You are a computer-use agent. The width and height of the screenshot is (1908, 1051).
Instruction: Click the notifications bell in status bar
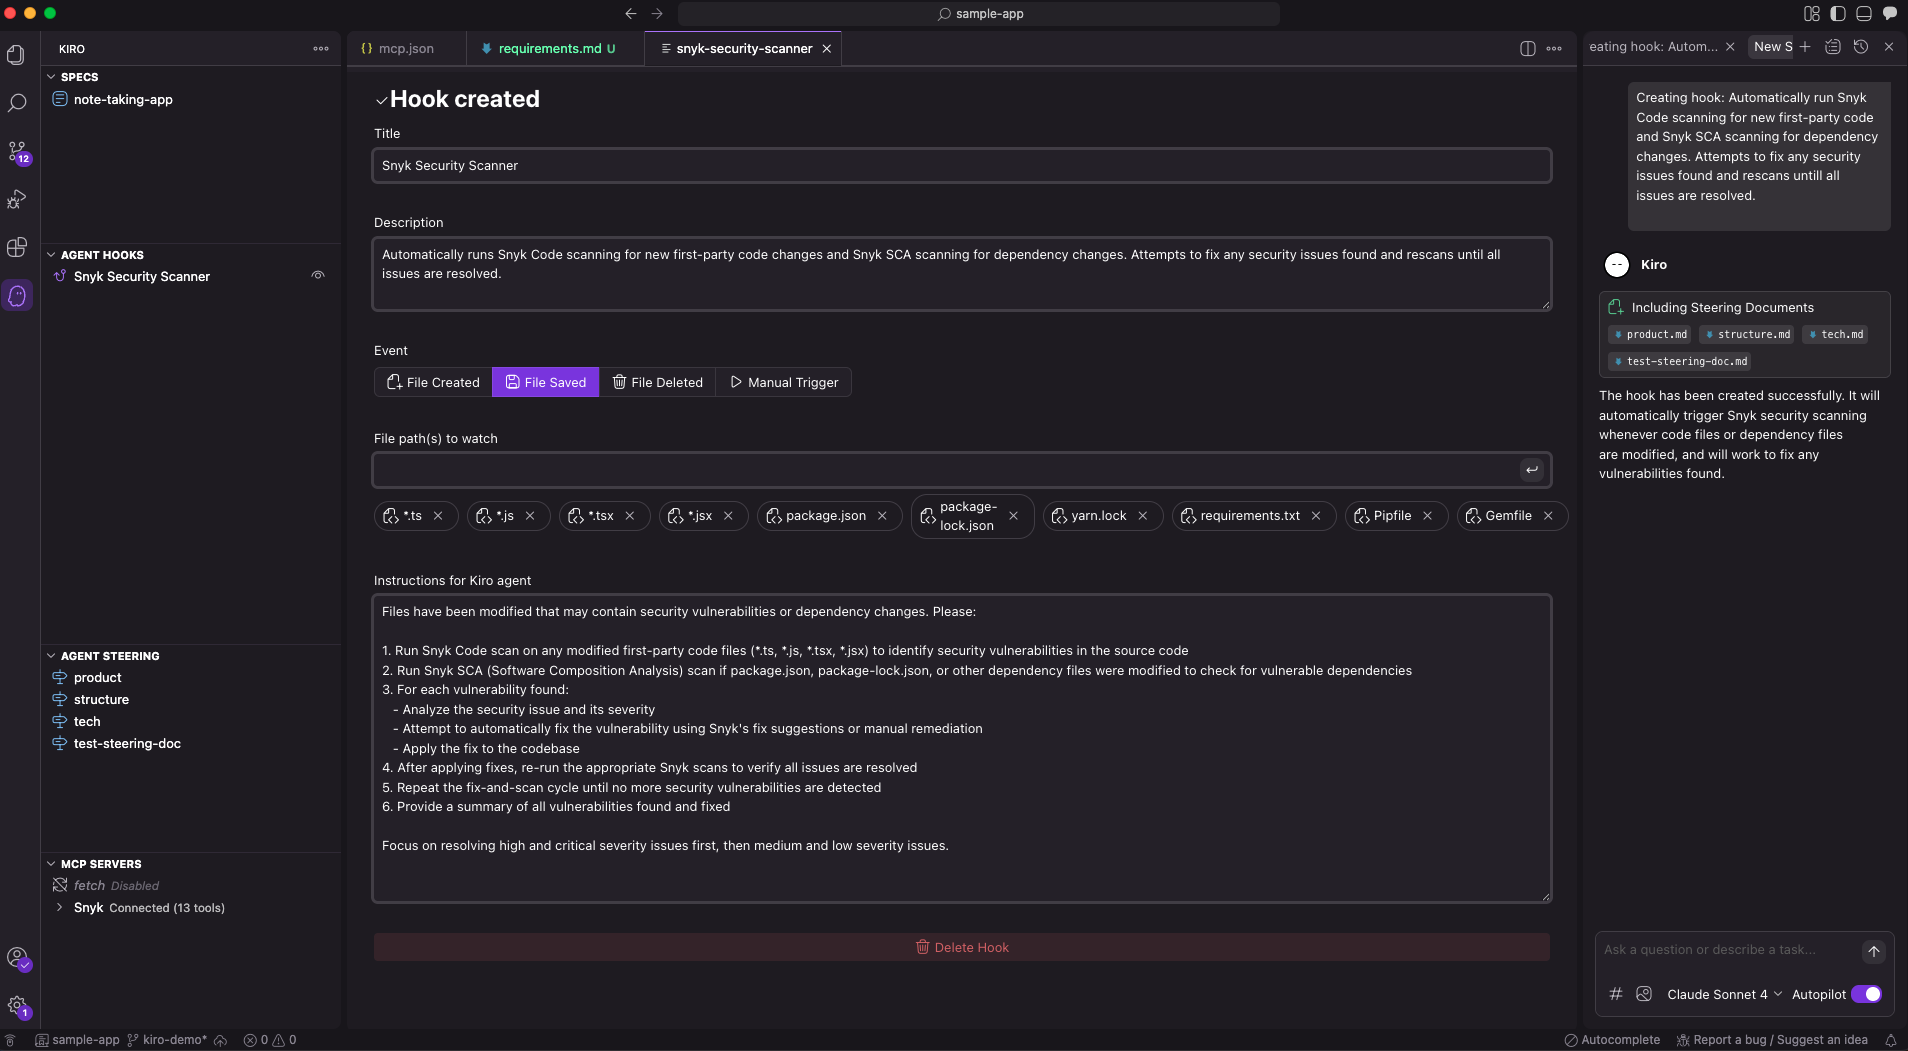click(1890, 1040)
